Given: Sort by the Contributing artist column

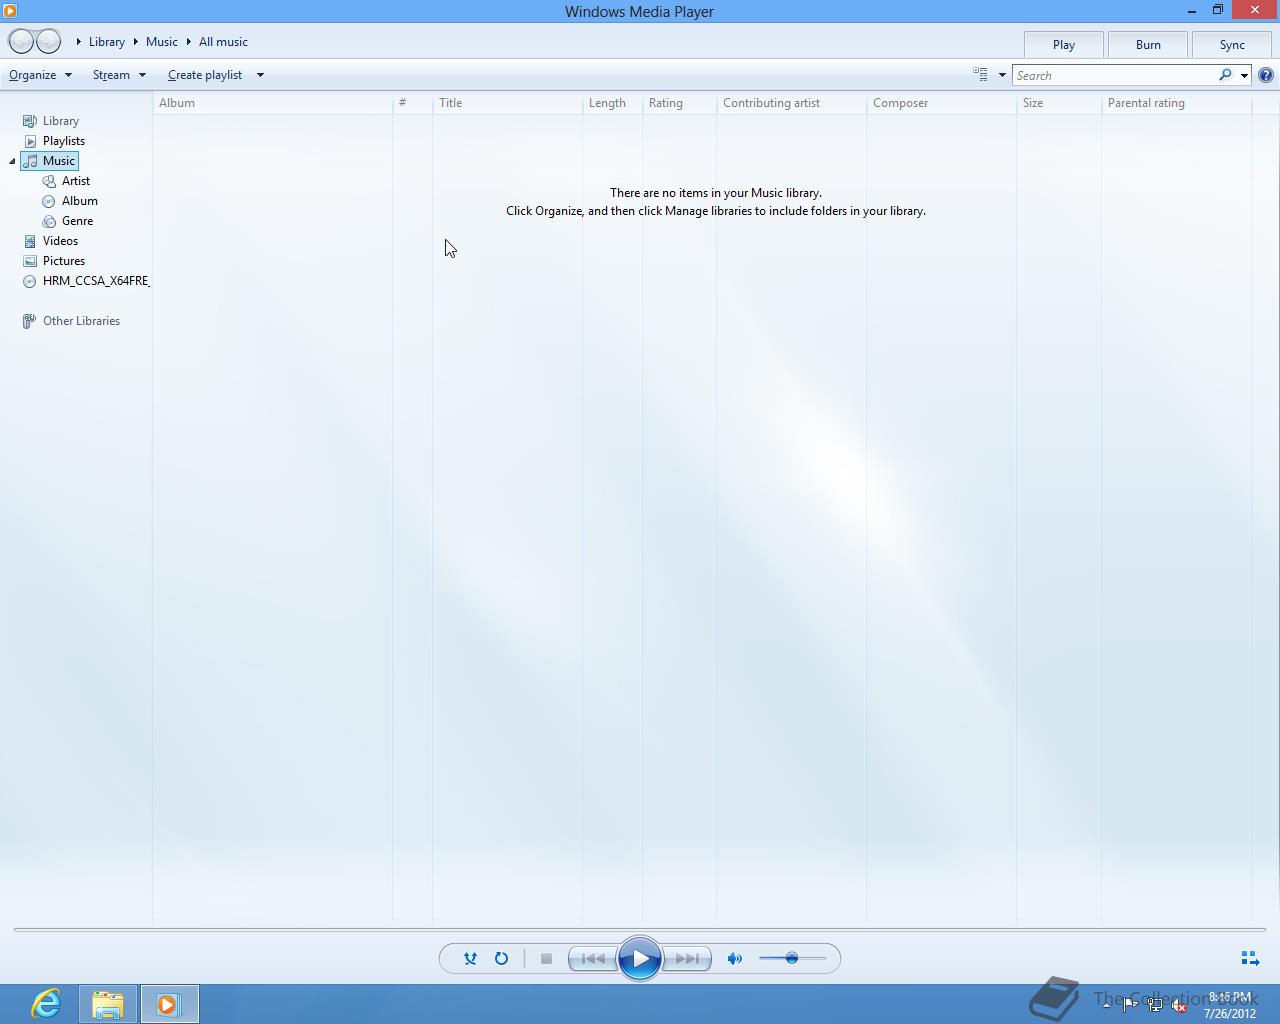Looking at the screenshot, I should (792, 103).
